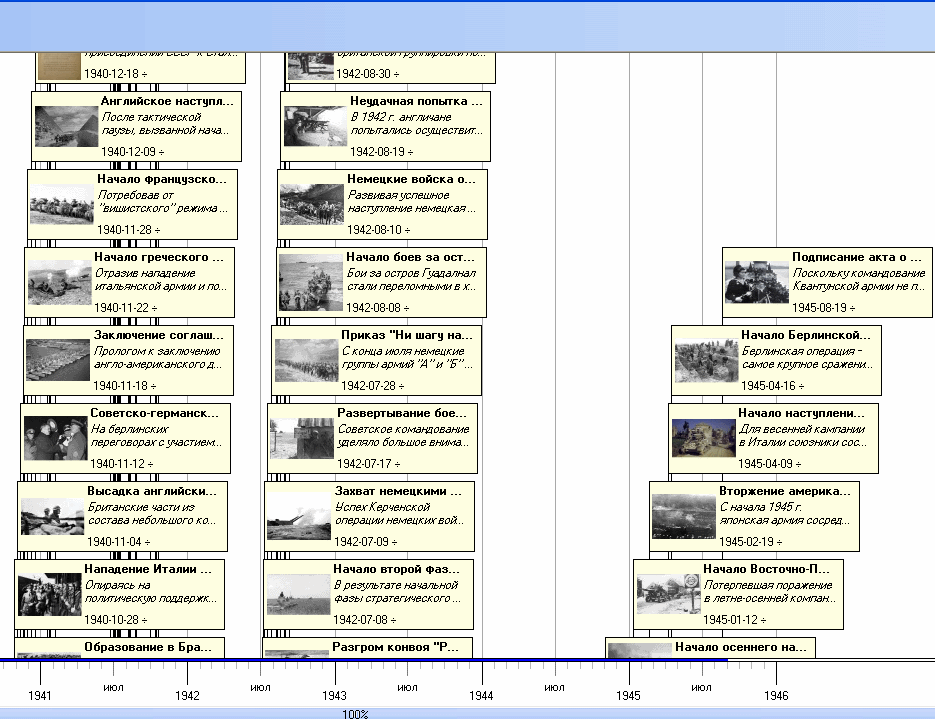
Task: Click the "Начало Берлинской" event picture
Action: pyautogui.click(x=706, y=360)
